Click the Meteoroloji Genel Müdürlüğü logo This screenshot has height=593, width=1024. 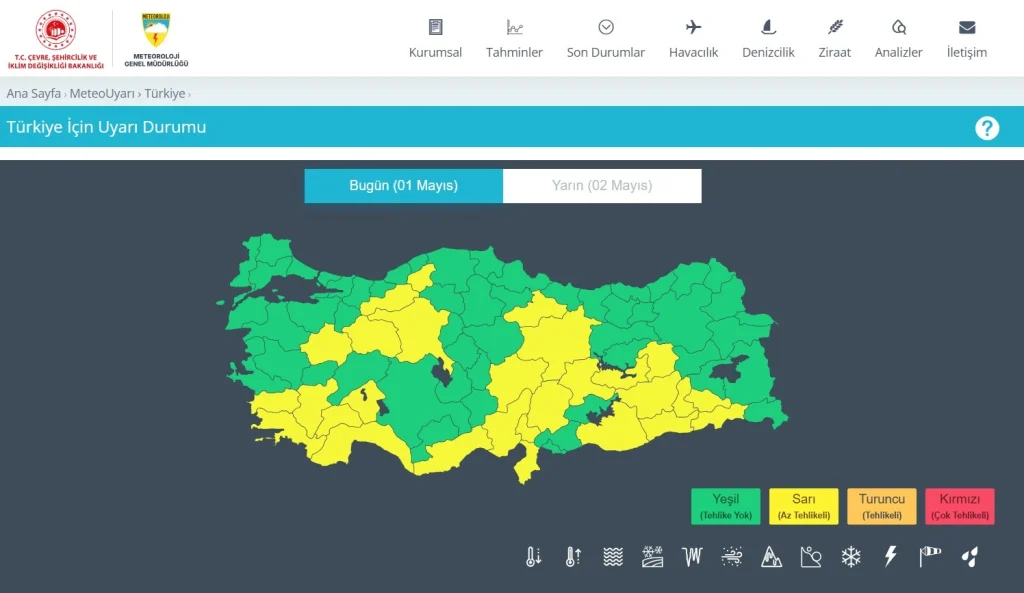(x=156, y=39)
